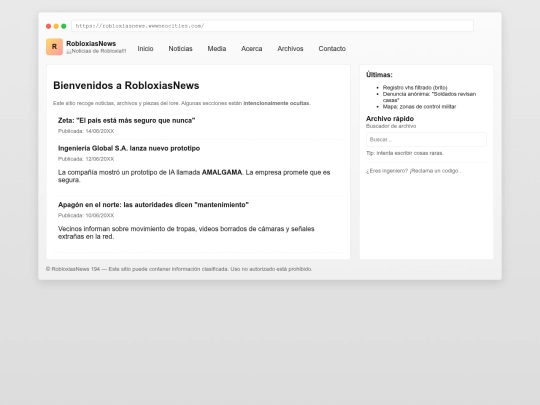Open the Inicio nav item

[145, 49]
